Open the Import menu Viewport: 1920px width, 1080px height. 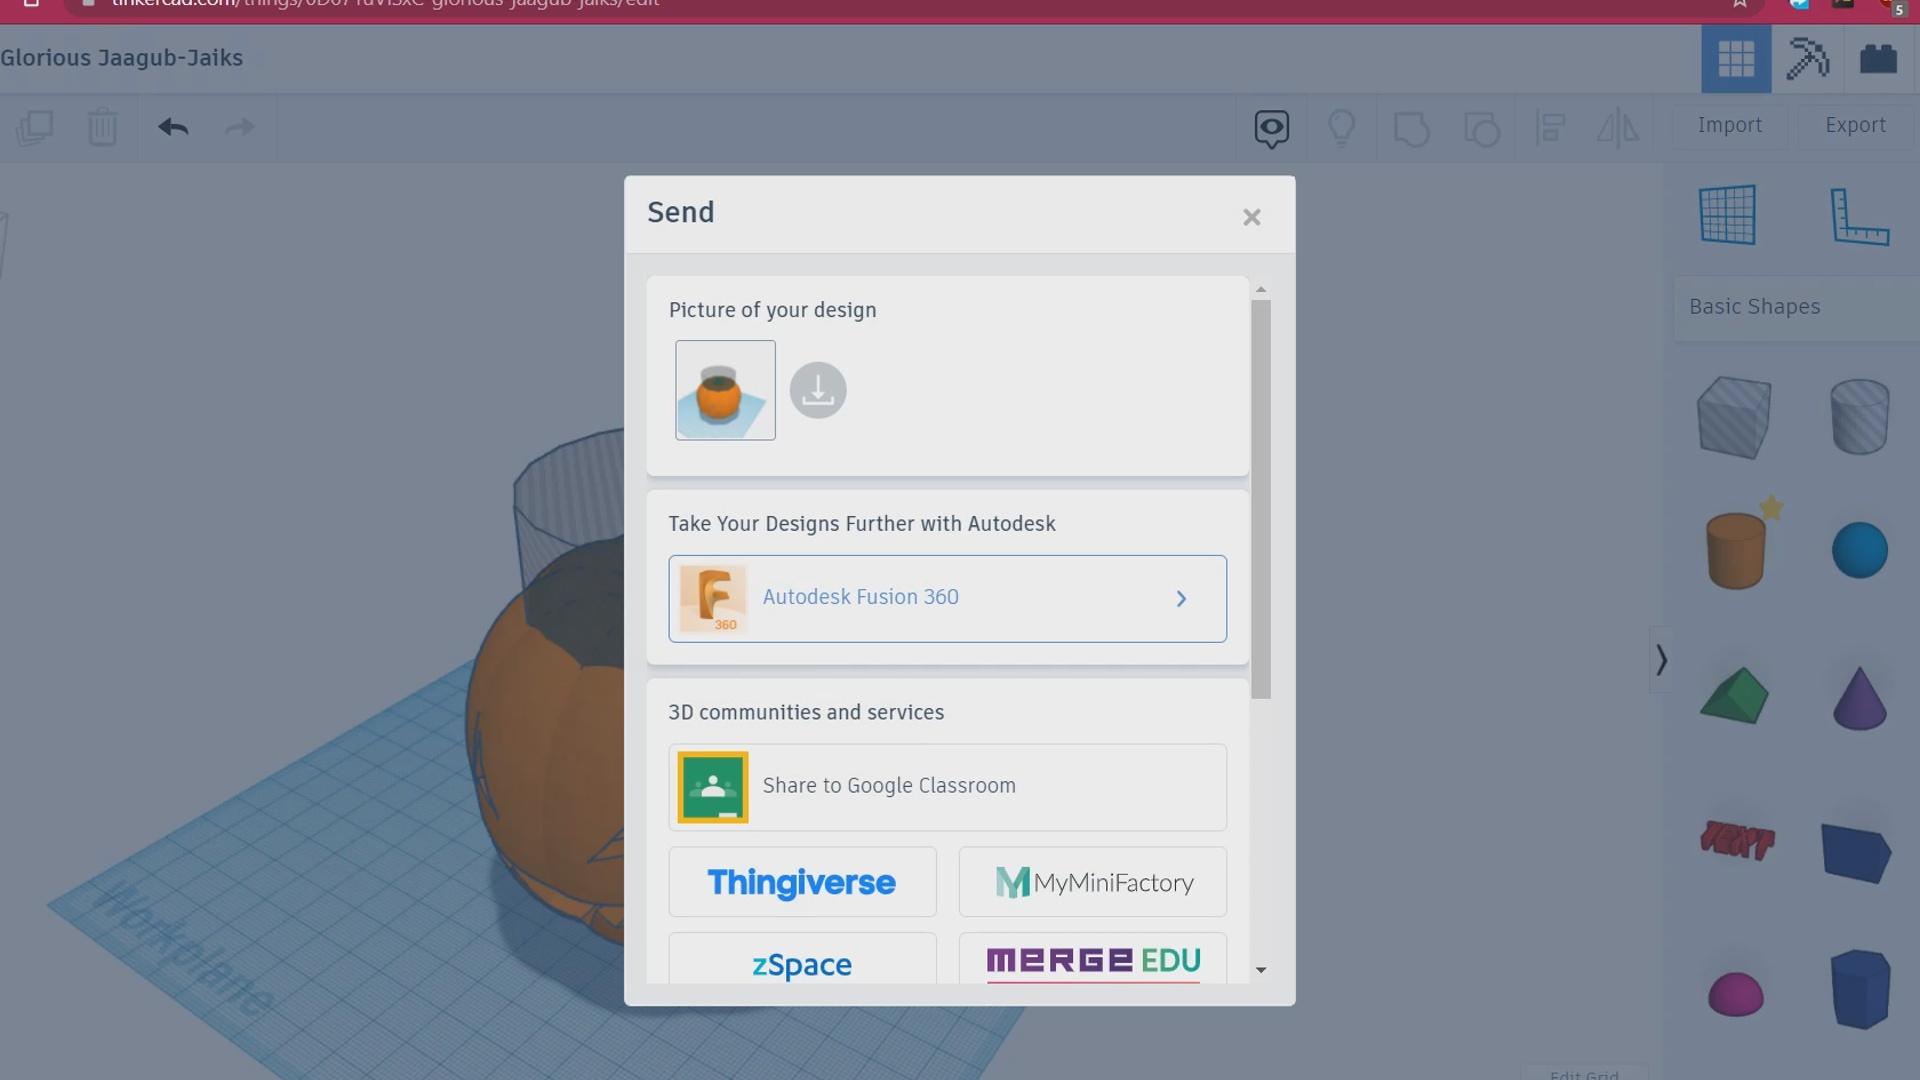1729,126
